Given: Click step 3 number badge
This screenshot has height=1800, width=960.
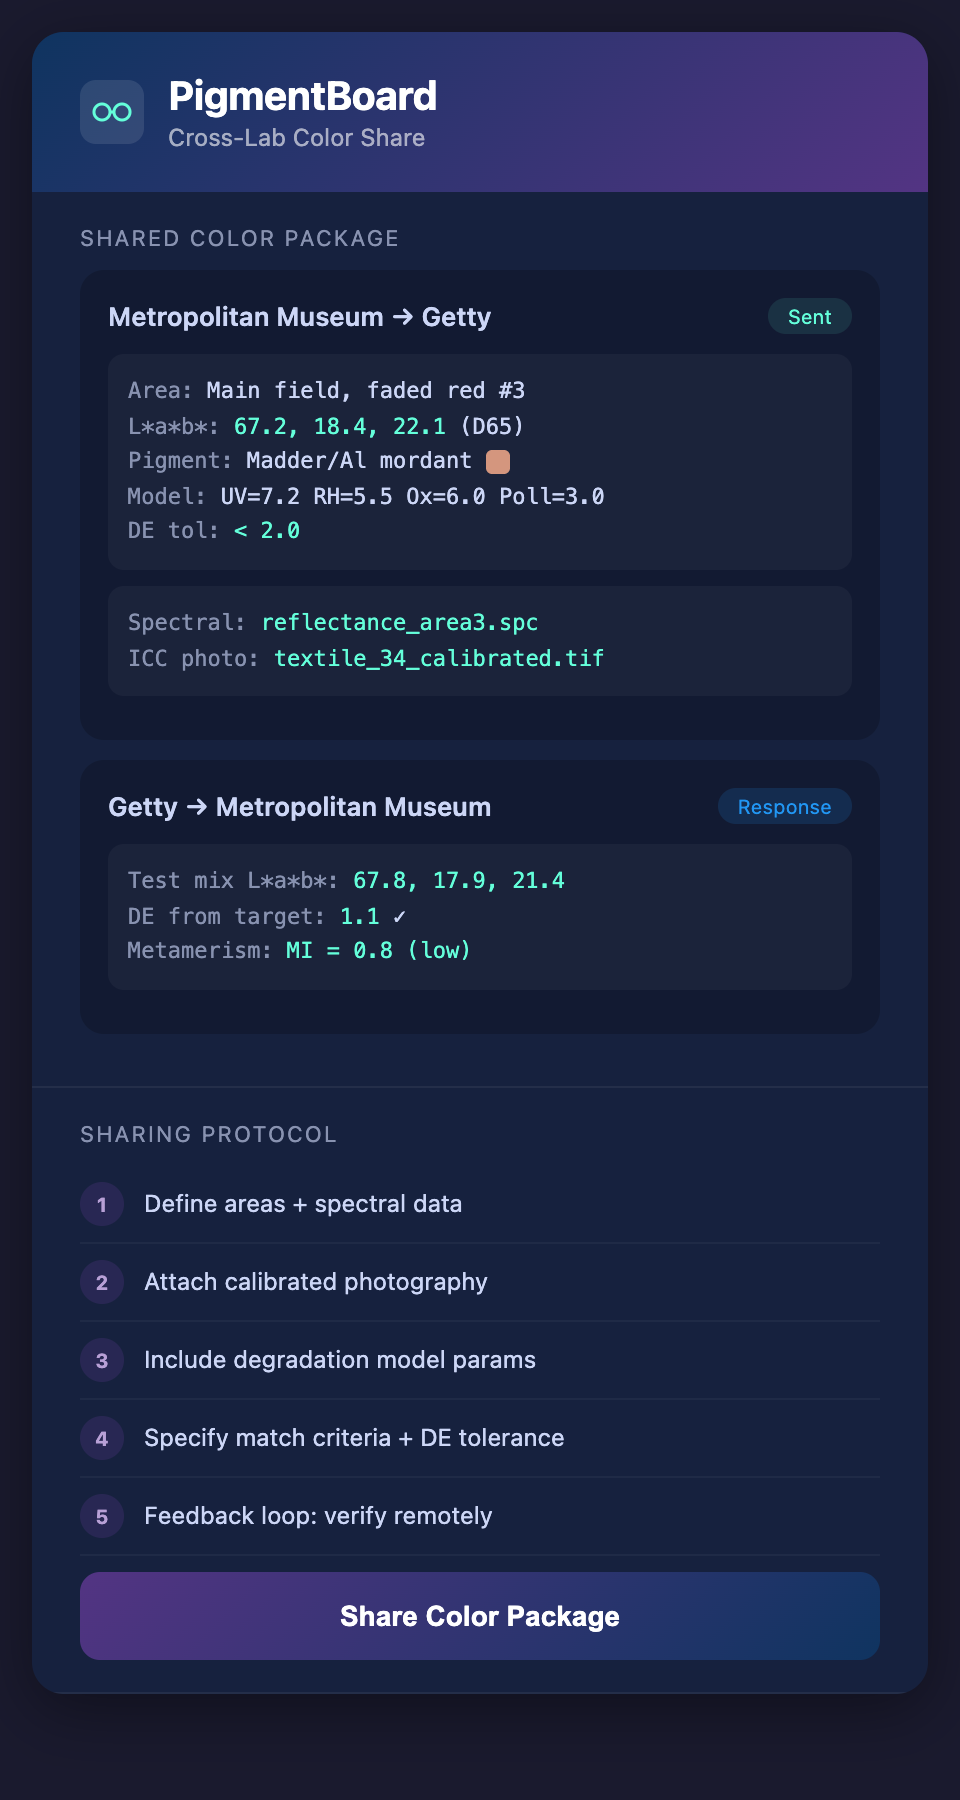Looking at the screenshot, I should [102, 1360].
